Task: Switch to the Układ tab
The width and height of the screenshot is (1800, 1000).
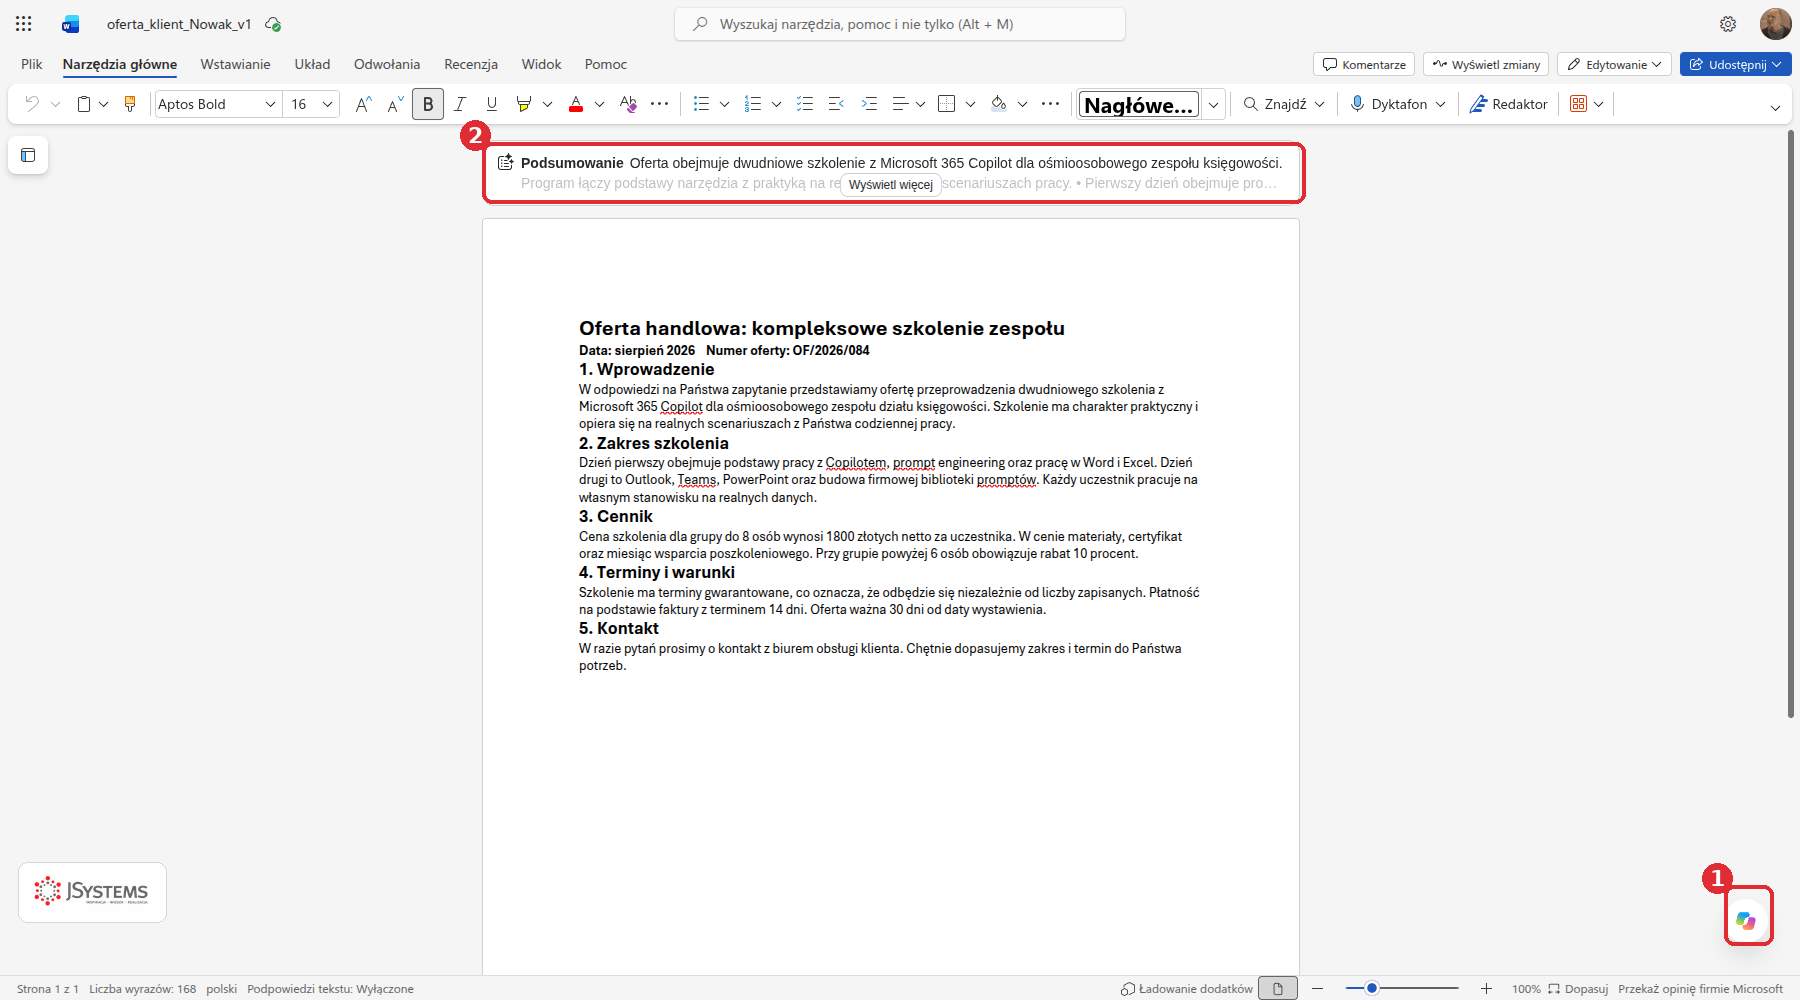Action: pos(312,64)
